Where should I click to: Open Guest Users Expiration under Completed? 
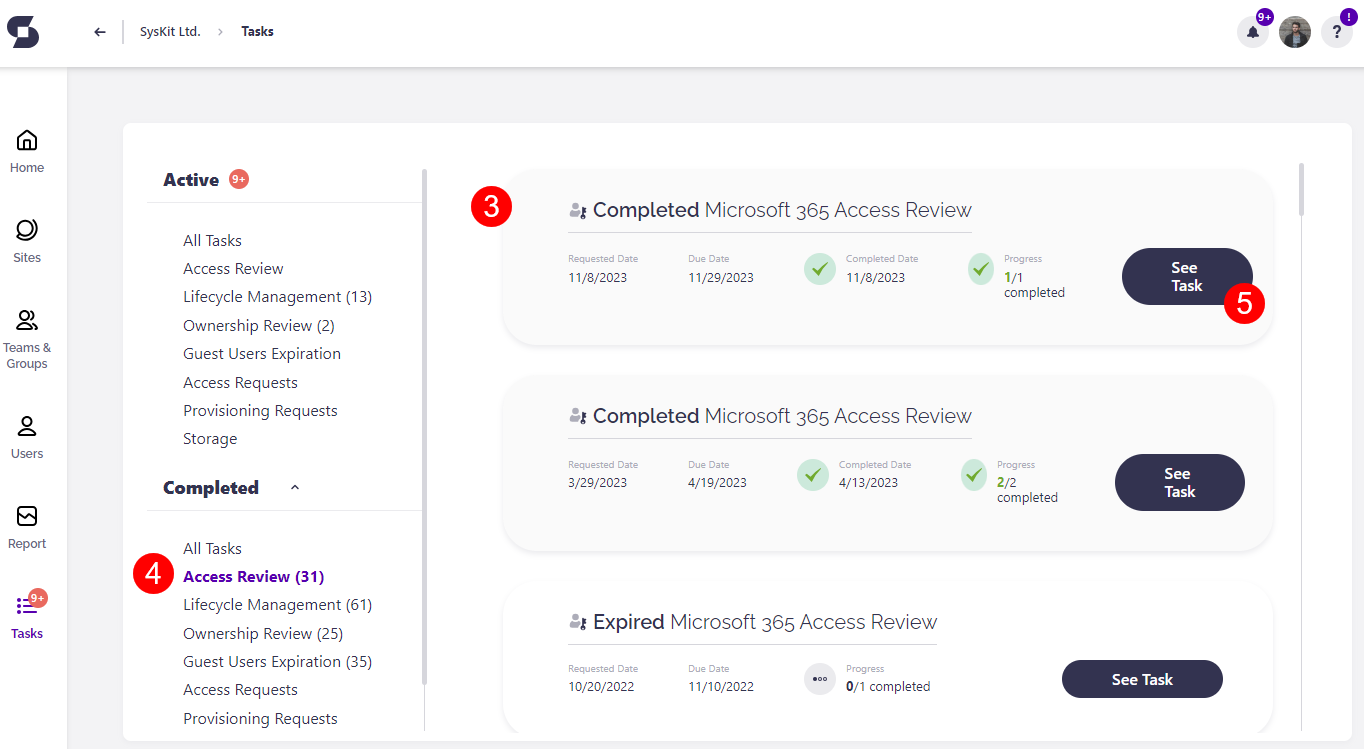277,661
